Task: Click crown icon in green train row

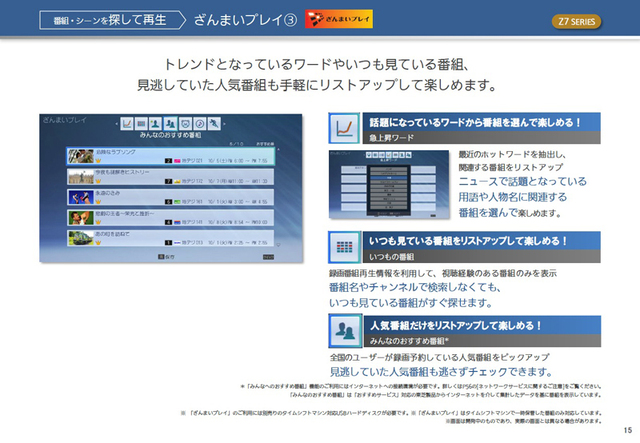Action: pos(98,242)
